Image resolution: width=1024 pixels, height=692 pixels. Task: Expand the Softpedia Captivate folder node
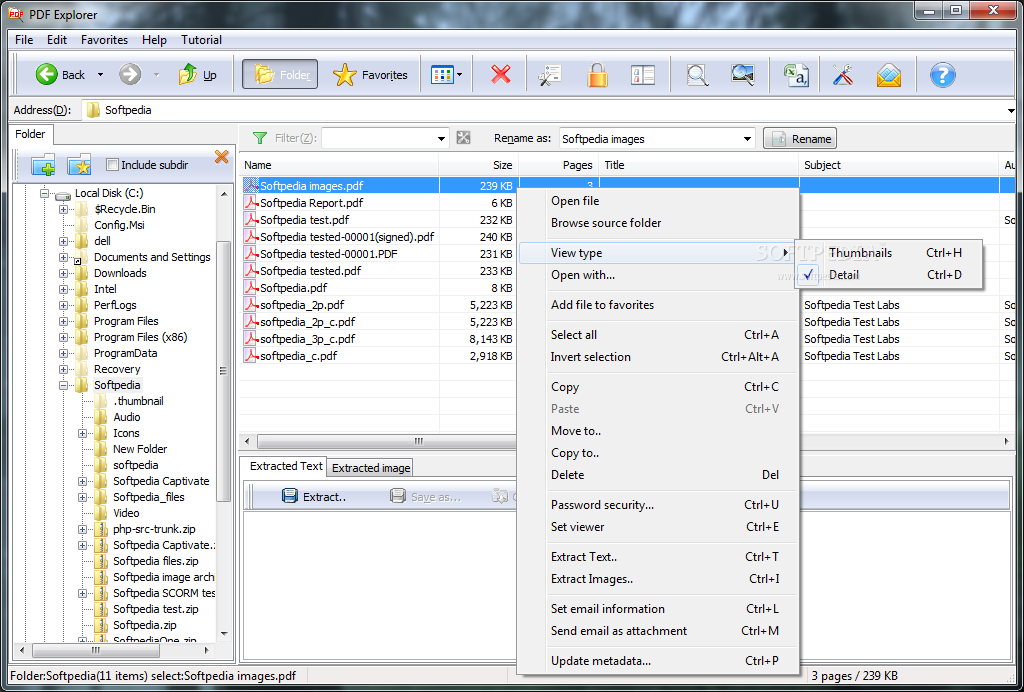pos(82,481)
